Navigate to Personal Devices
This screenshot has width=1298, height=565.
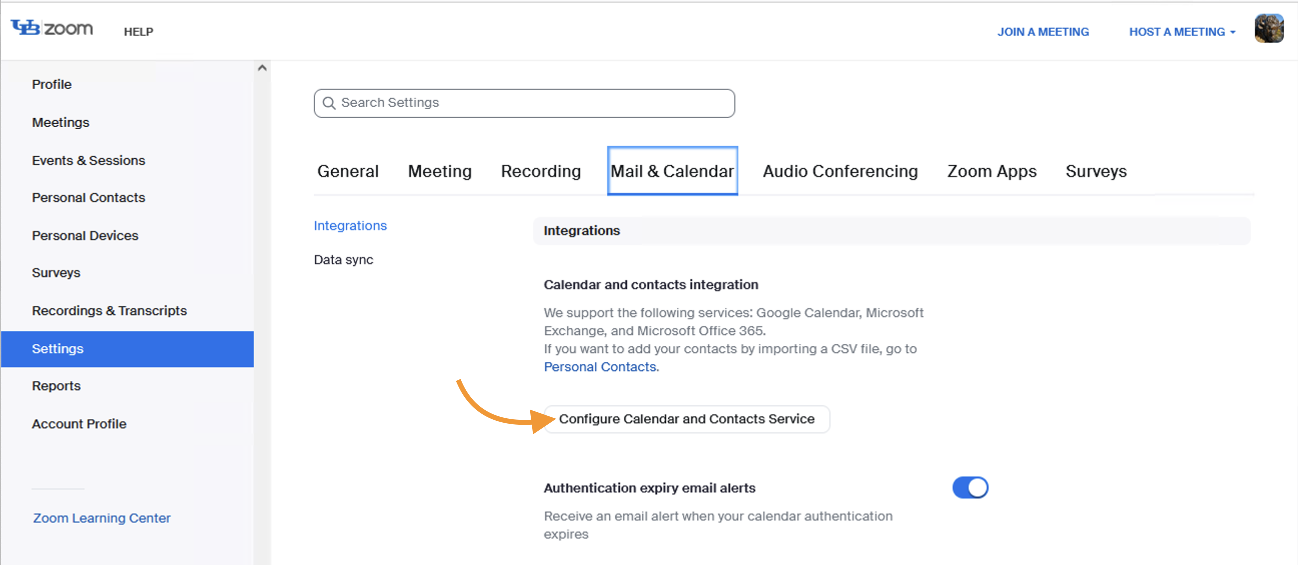(85, 236)
